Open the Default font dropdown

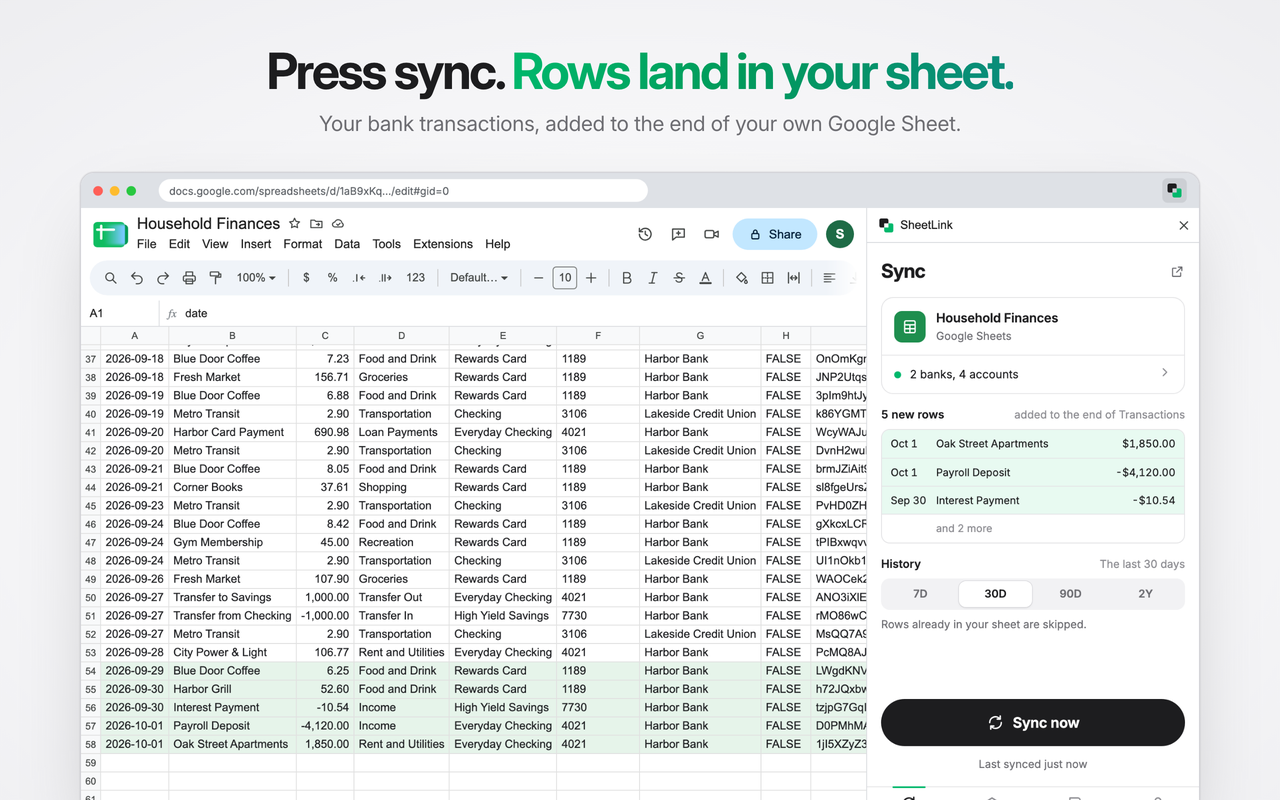(x=479, y=278)
